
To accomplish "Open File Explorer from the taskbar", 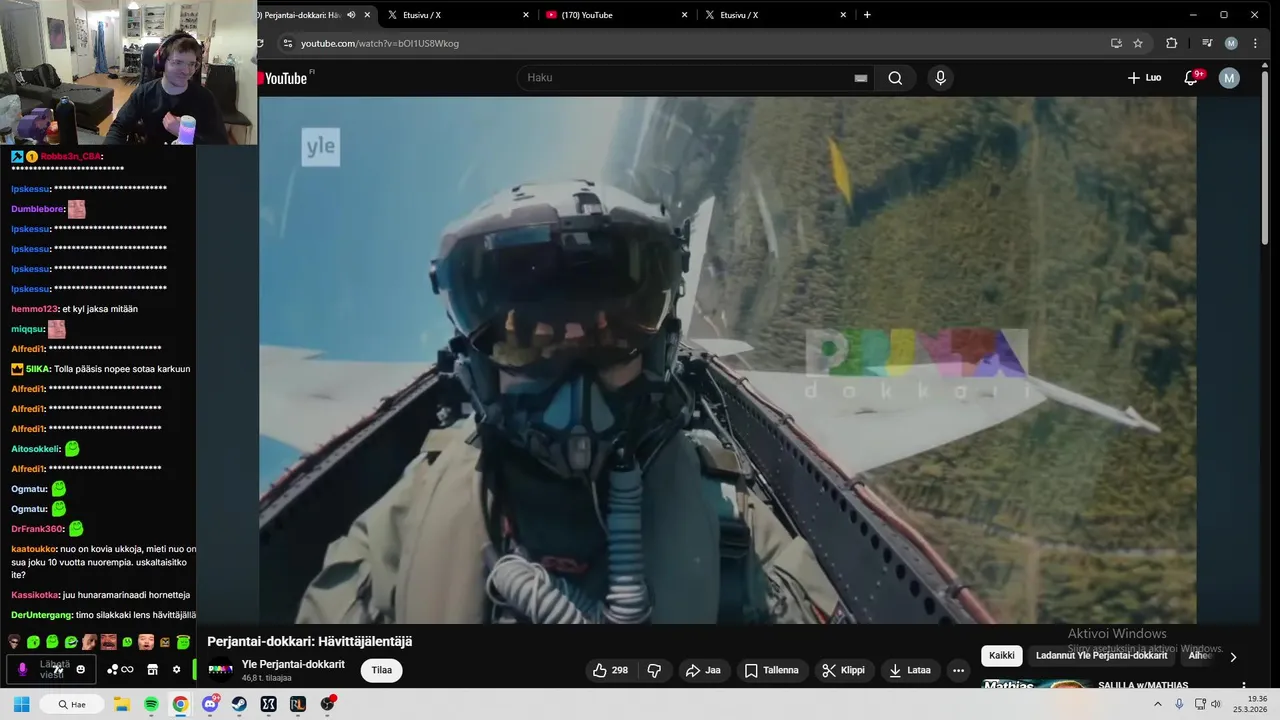I will [122, 704].
